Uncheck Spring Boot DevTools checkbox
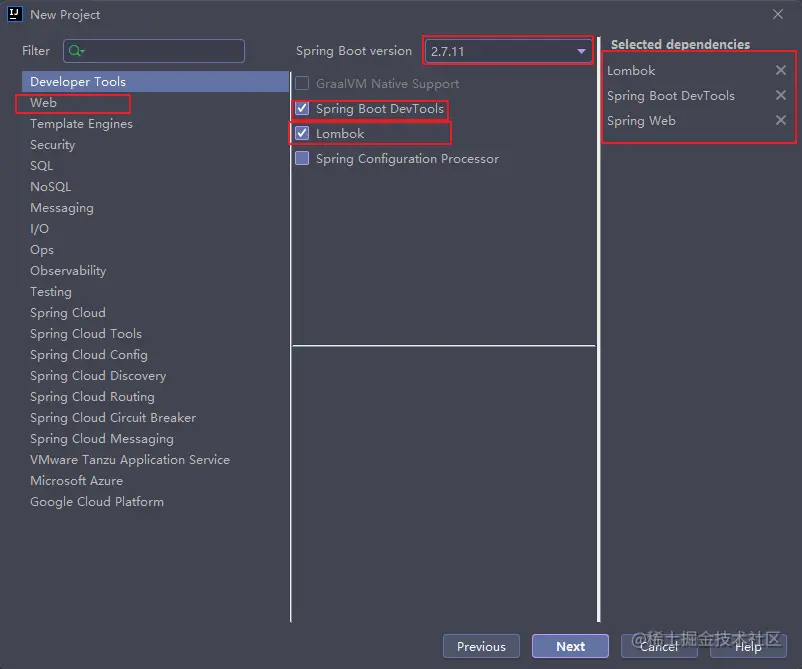802x669 pixels. (302, 108)
